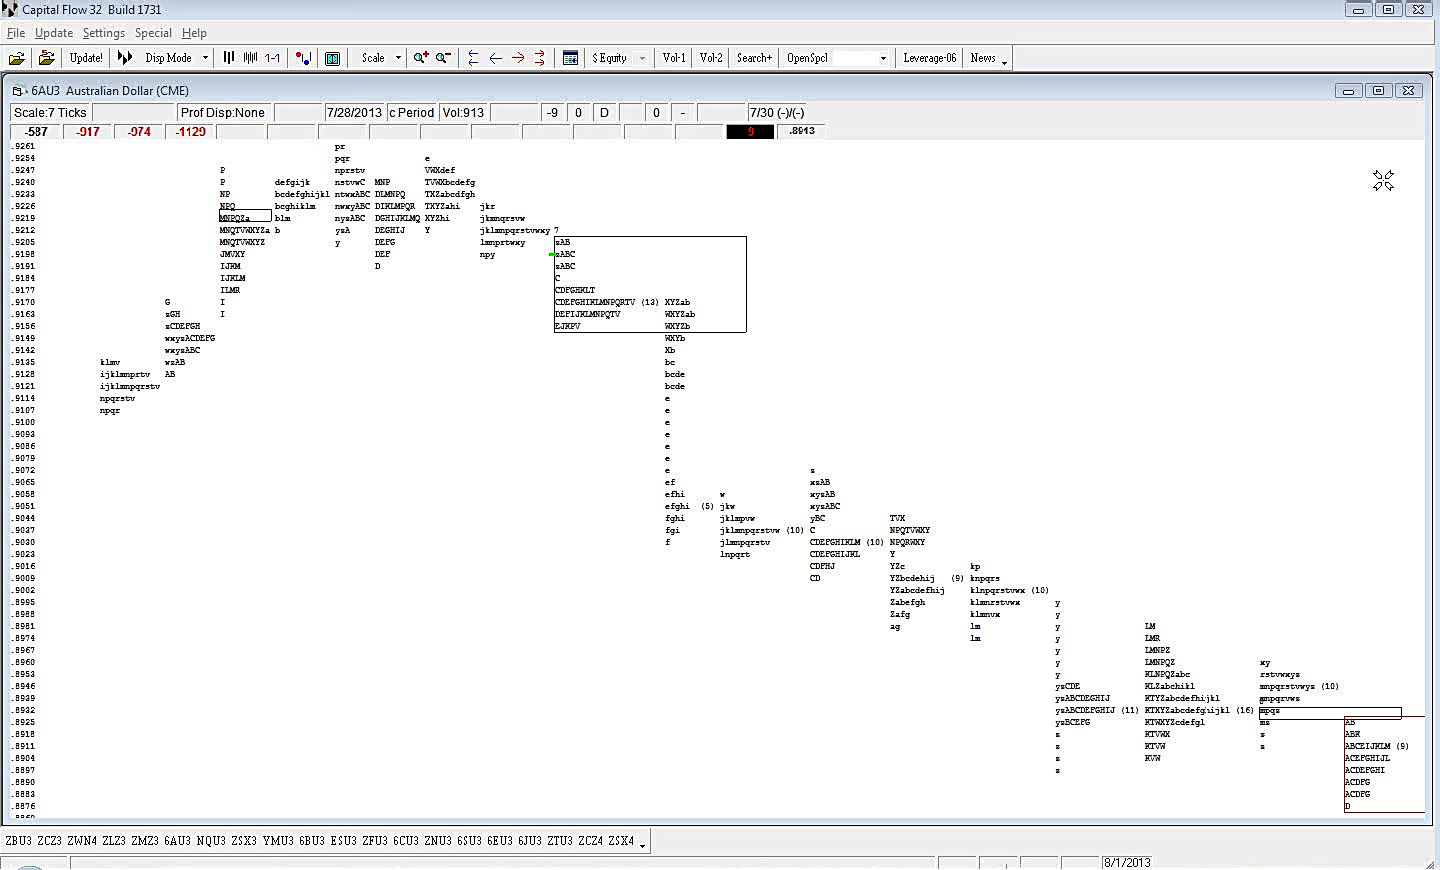Screen dimensions: 1440x870
Task: Click the single red right arrow
Action: point(518,58)
